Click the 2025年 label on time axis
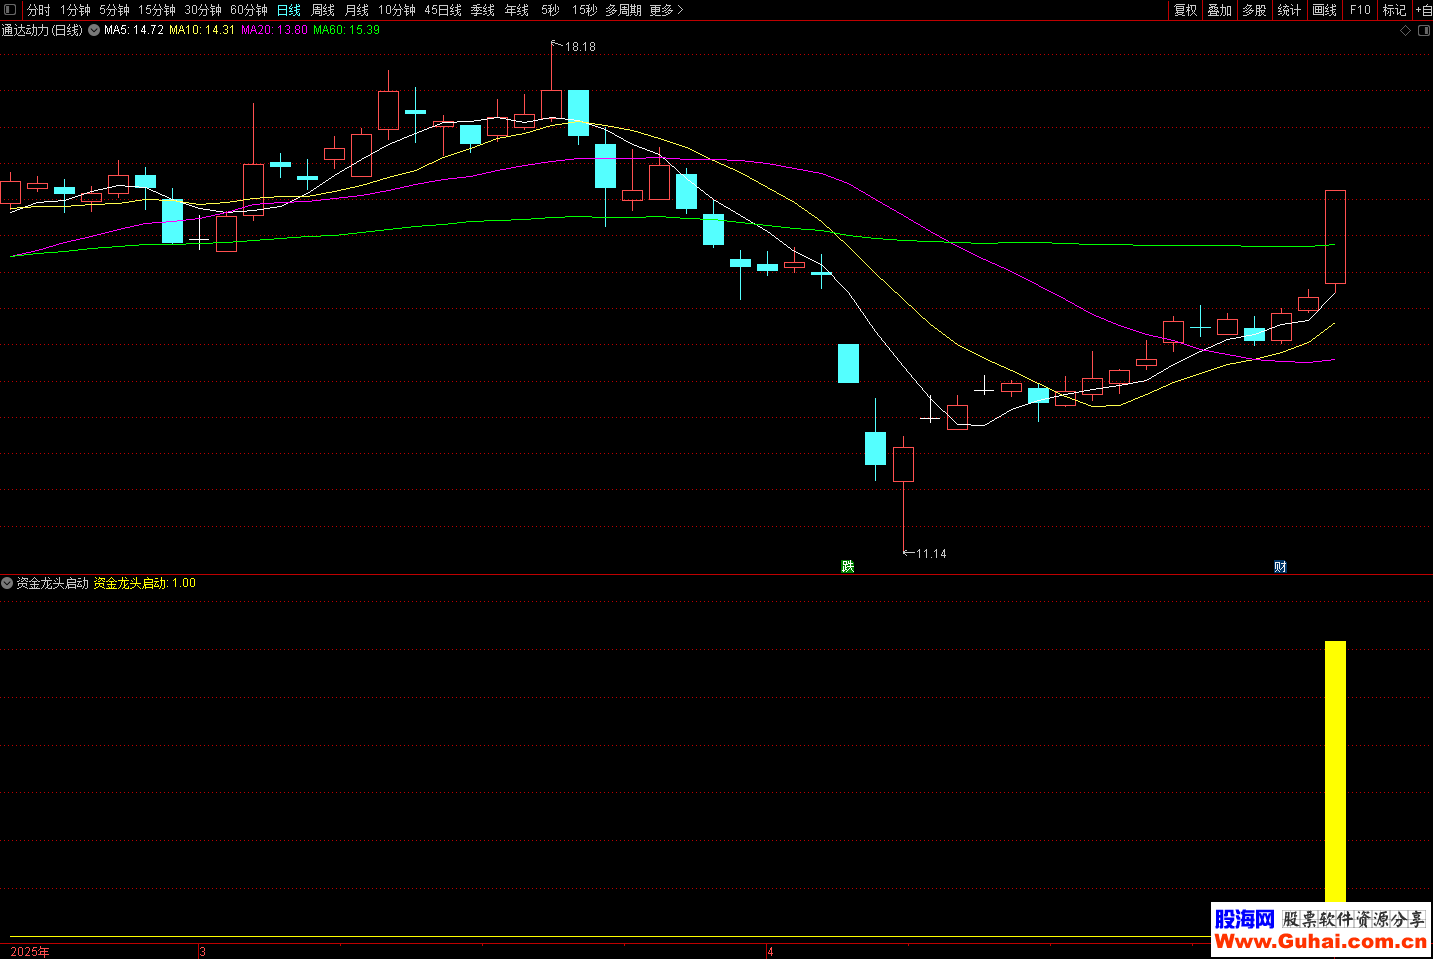The image size is (1433, 959). pyautogui.click(x=30, y=951)
